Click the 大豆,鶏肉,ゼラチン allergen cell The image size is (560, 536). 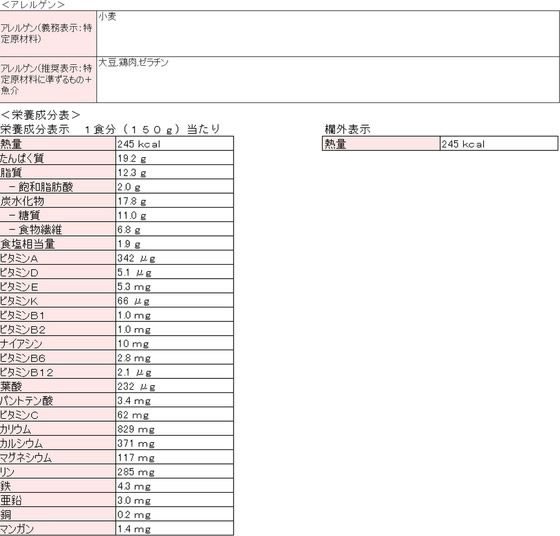[x=328, y=79]
